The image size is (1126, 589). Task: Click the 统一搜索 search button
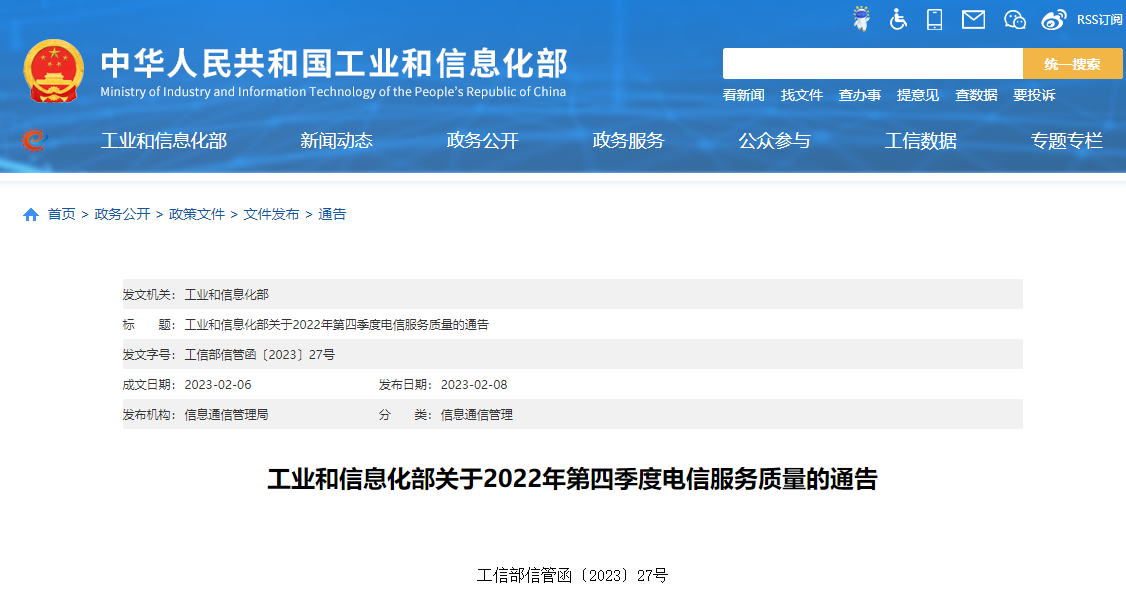pos(1072,64)
